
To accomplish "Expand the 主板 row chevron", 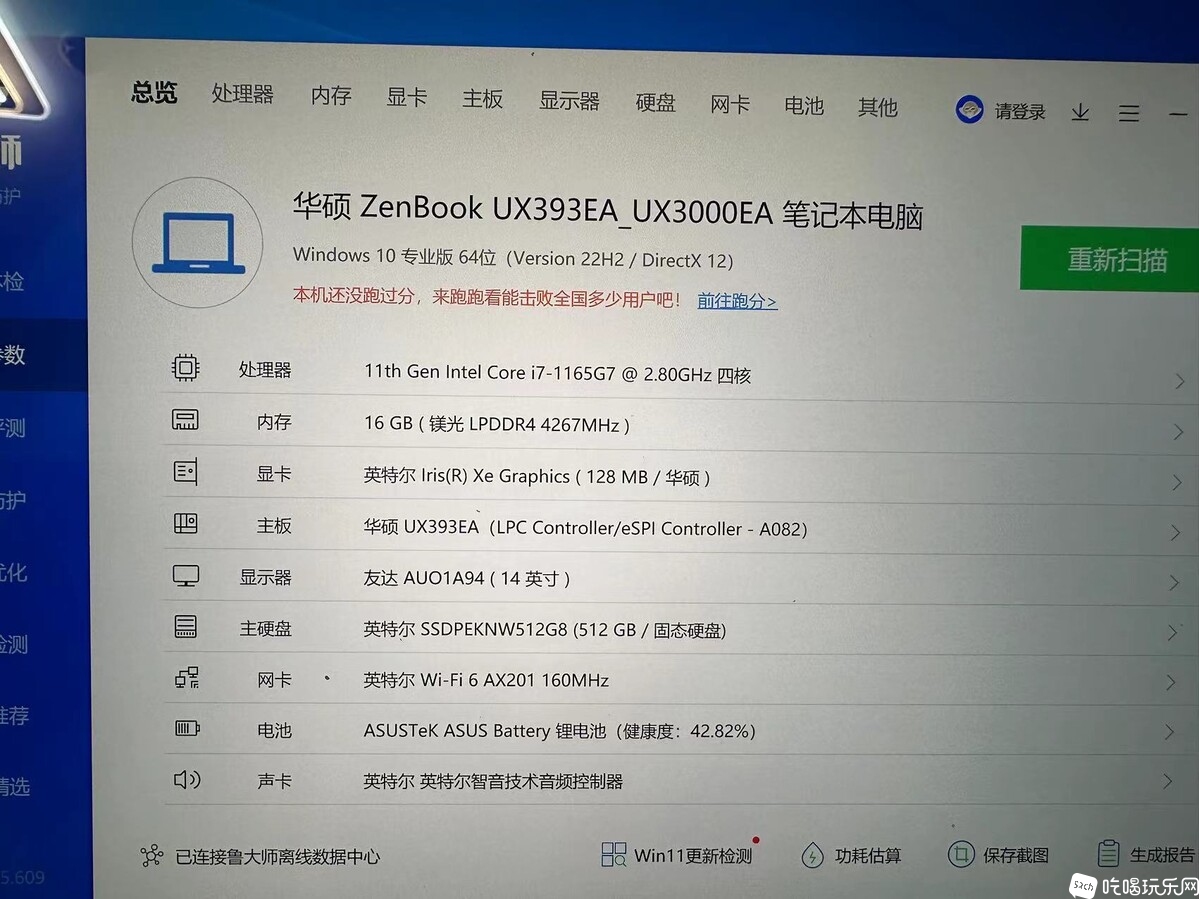I will point(1176,533).
